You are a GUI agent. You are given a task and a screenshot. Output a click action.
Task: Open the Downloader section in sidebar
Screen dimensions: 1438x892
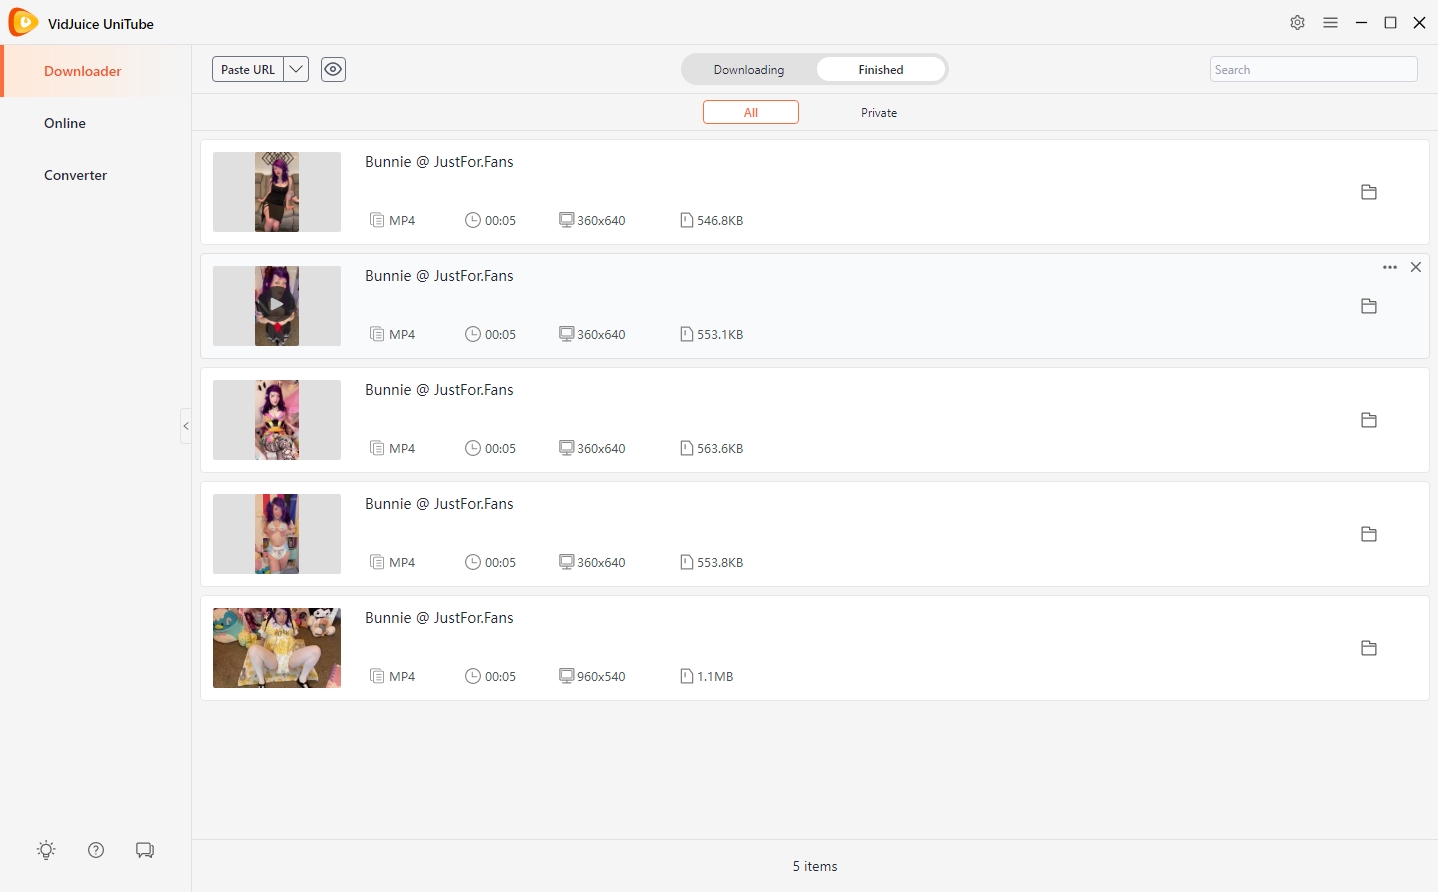(96, 71)
